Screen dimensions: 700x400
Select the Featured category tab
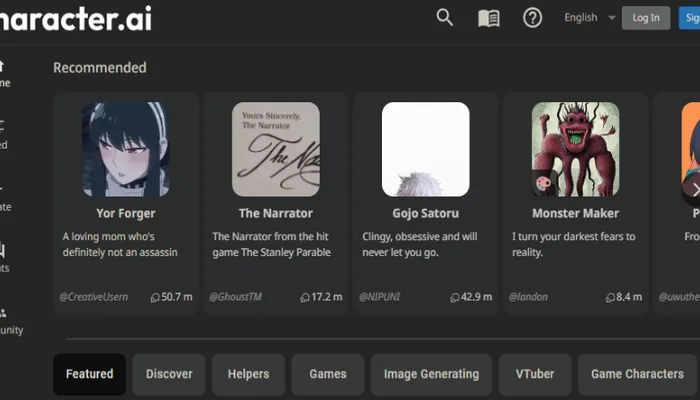point(89,374)
